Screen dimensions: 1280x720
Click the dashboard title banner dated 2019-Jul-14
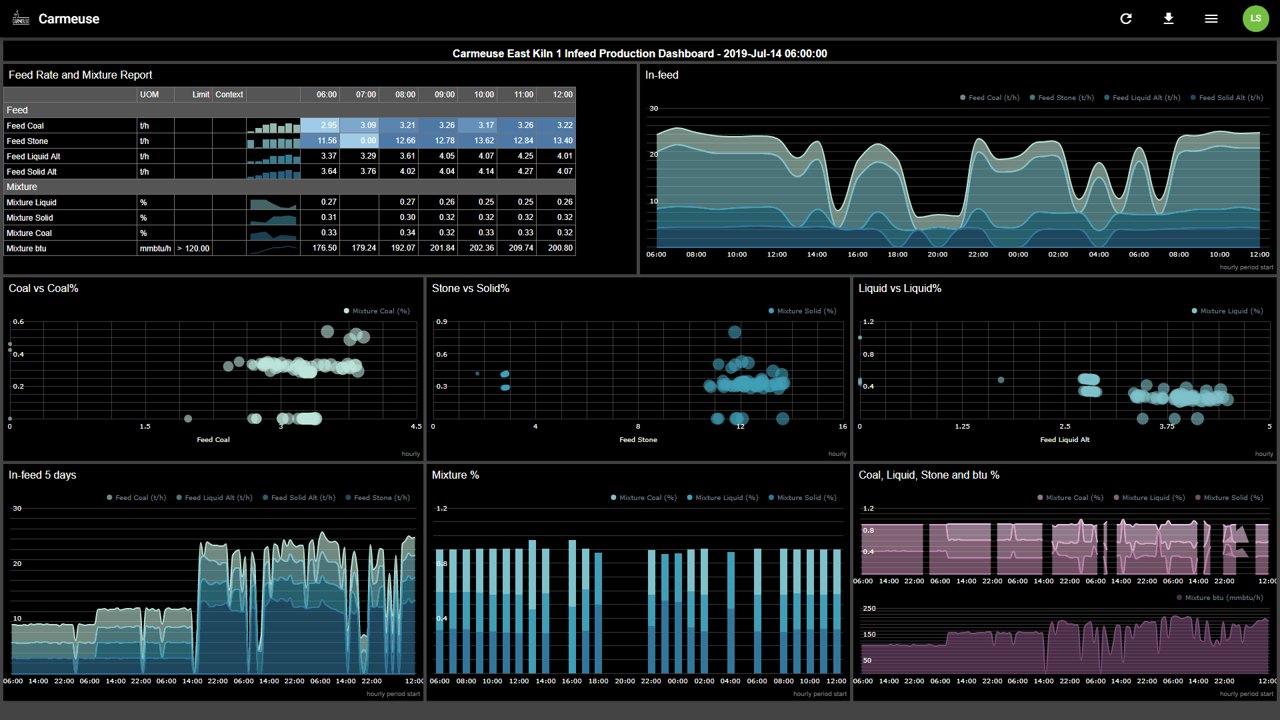coord(640,54)
